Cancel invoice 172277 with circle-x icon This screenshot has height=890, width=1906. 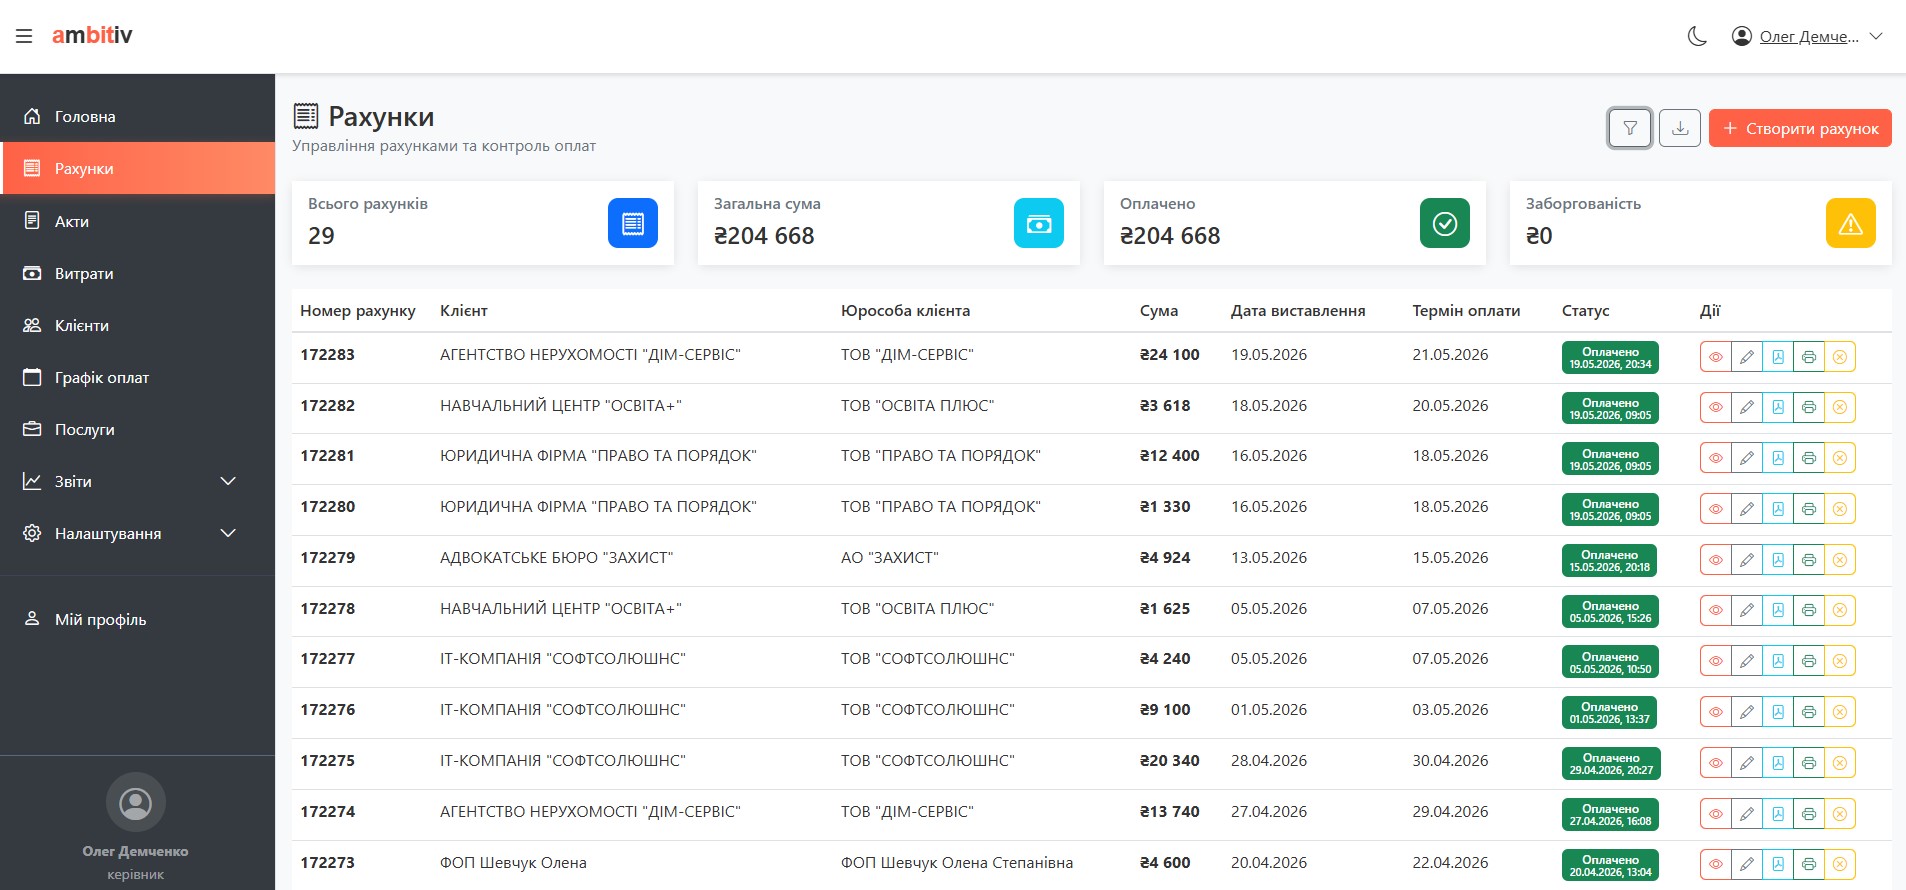[1840, 661]
